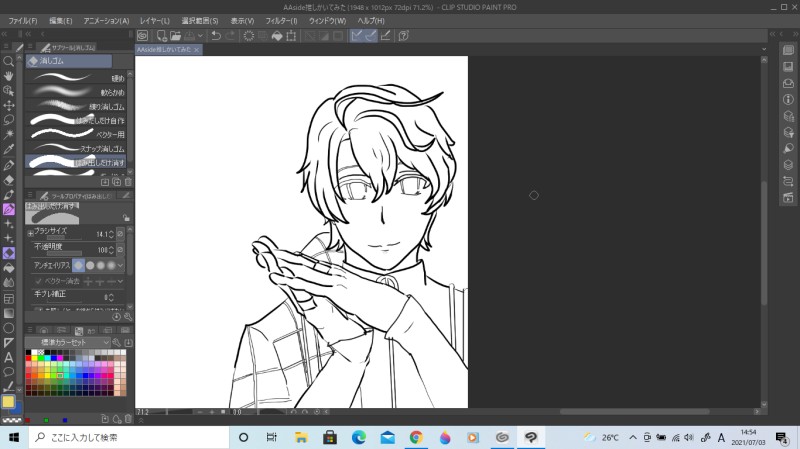Select the Figure ellipse tool
Screen dimensions: 800x449
[9, 328]
